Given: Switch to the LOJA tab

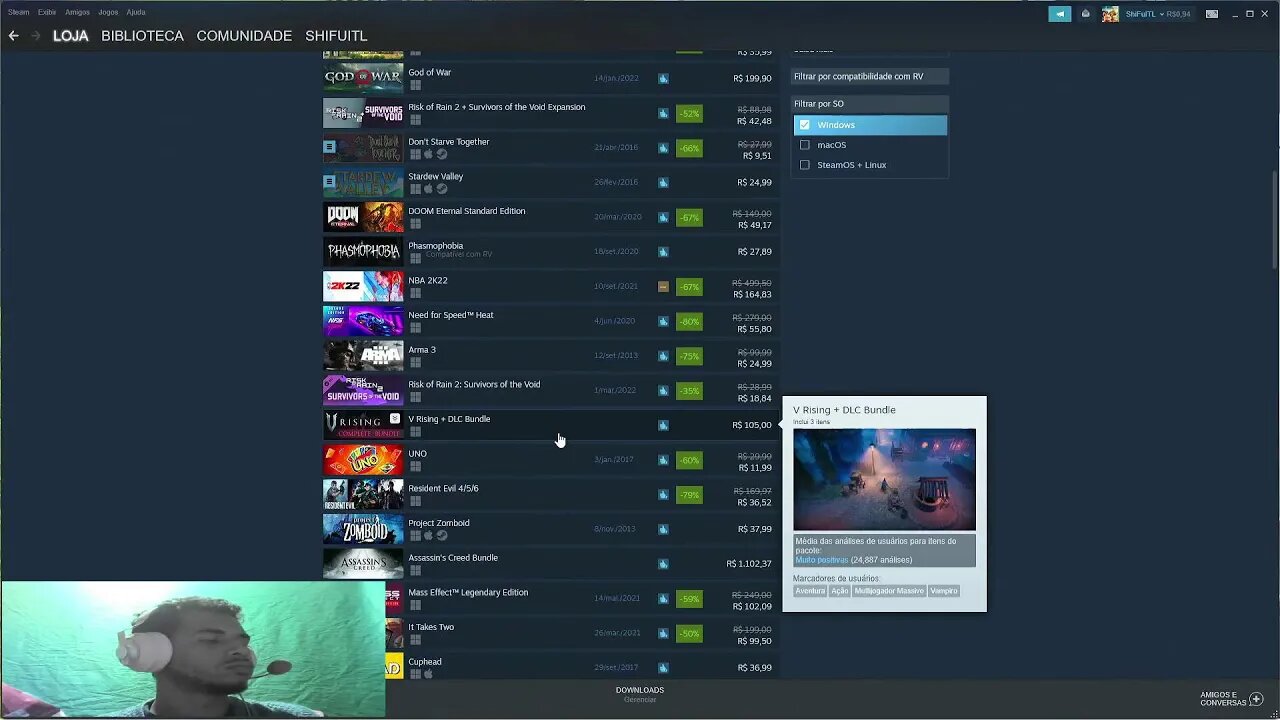Looking at the screenshot, I should [x=70, y=35].
